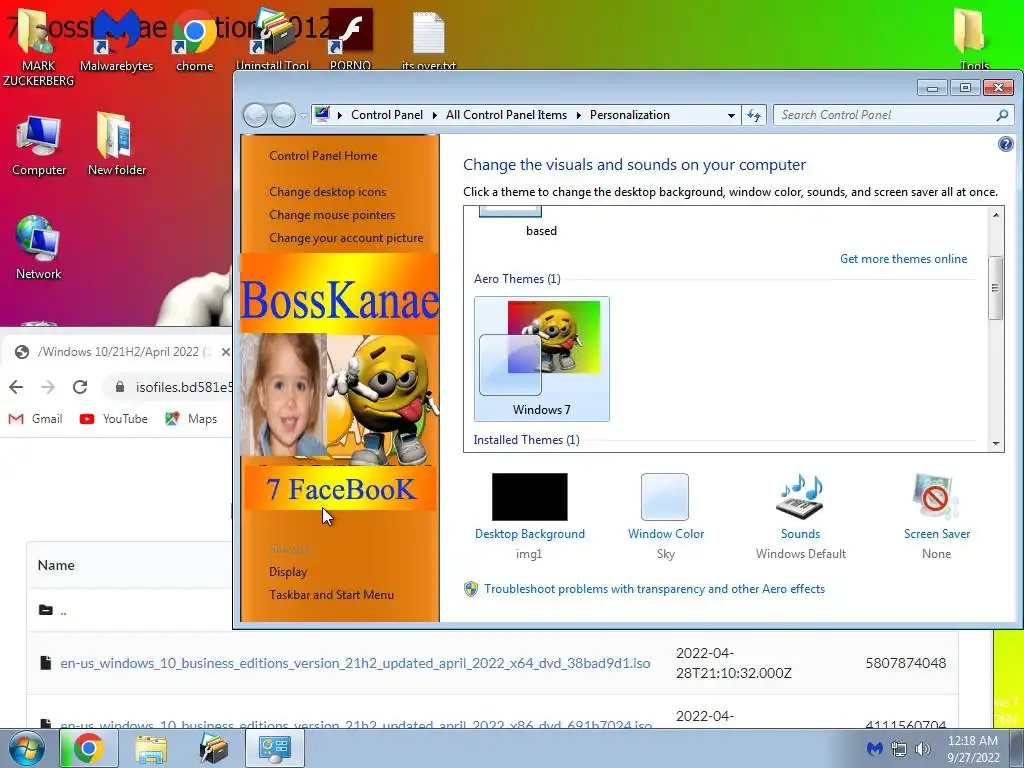
Task: Open the Malwarebytes desktop shortcut
Action: [116, 40]
